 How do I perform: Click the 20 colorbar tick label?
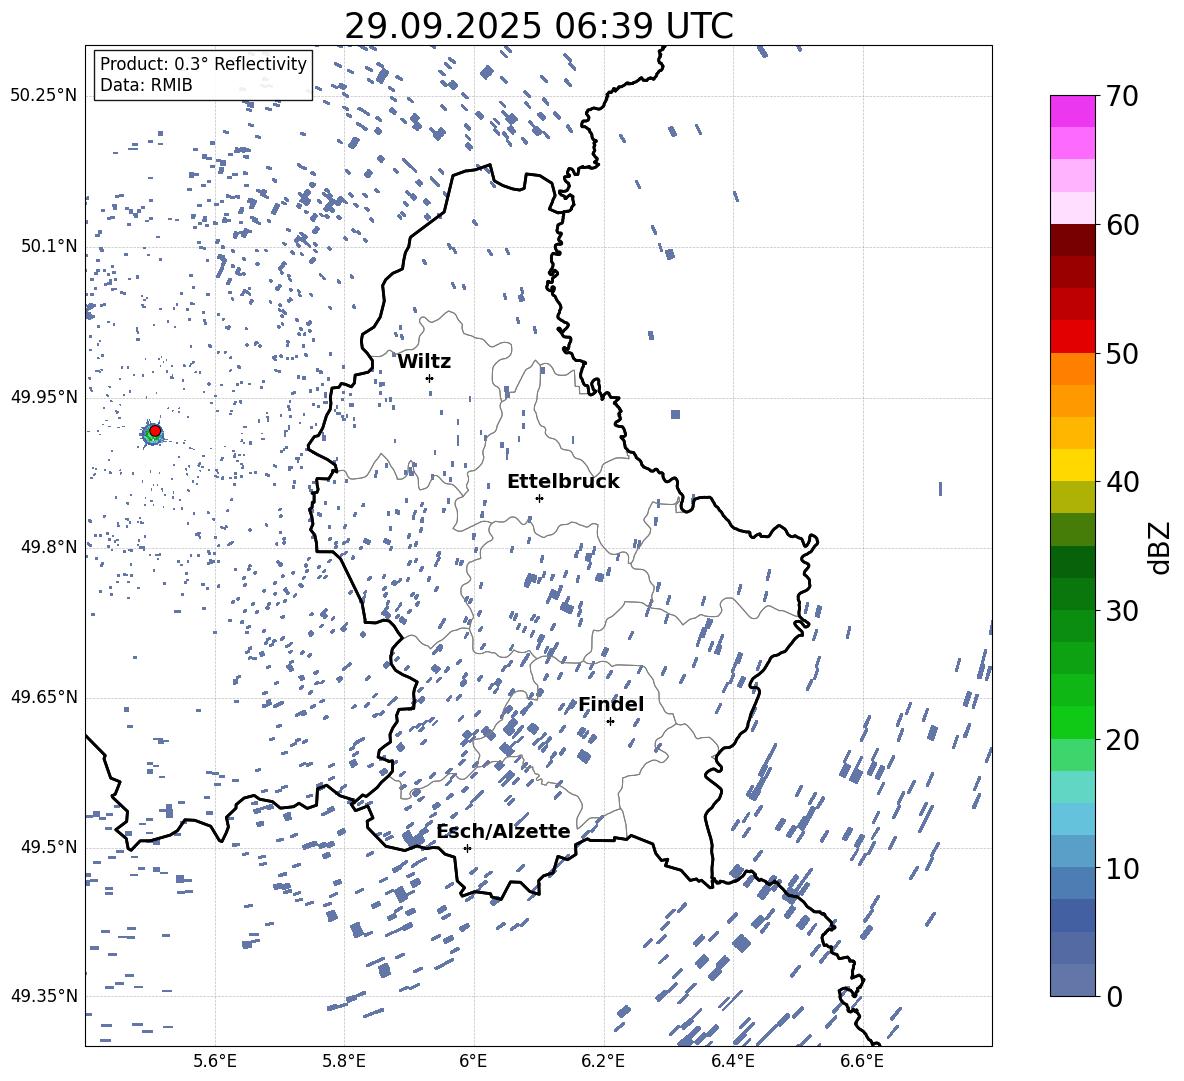[x=1121, y=739]
